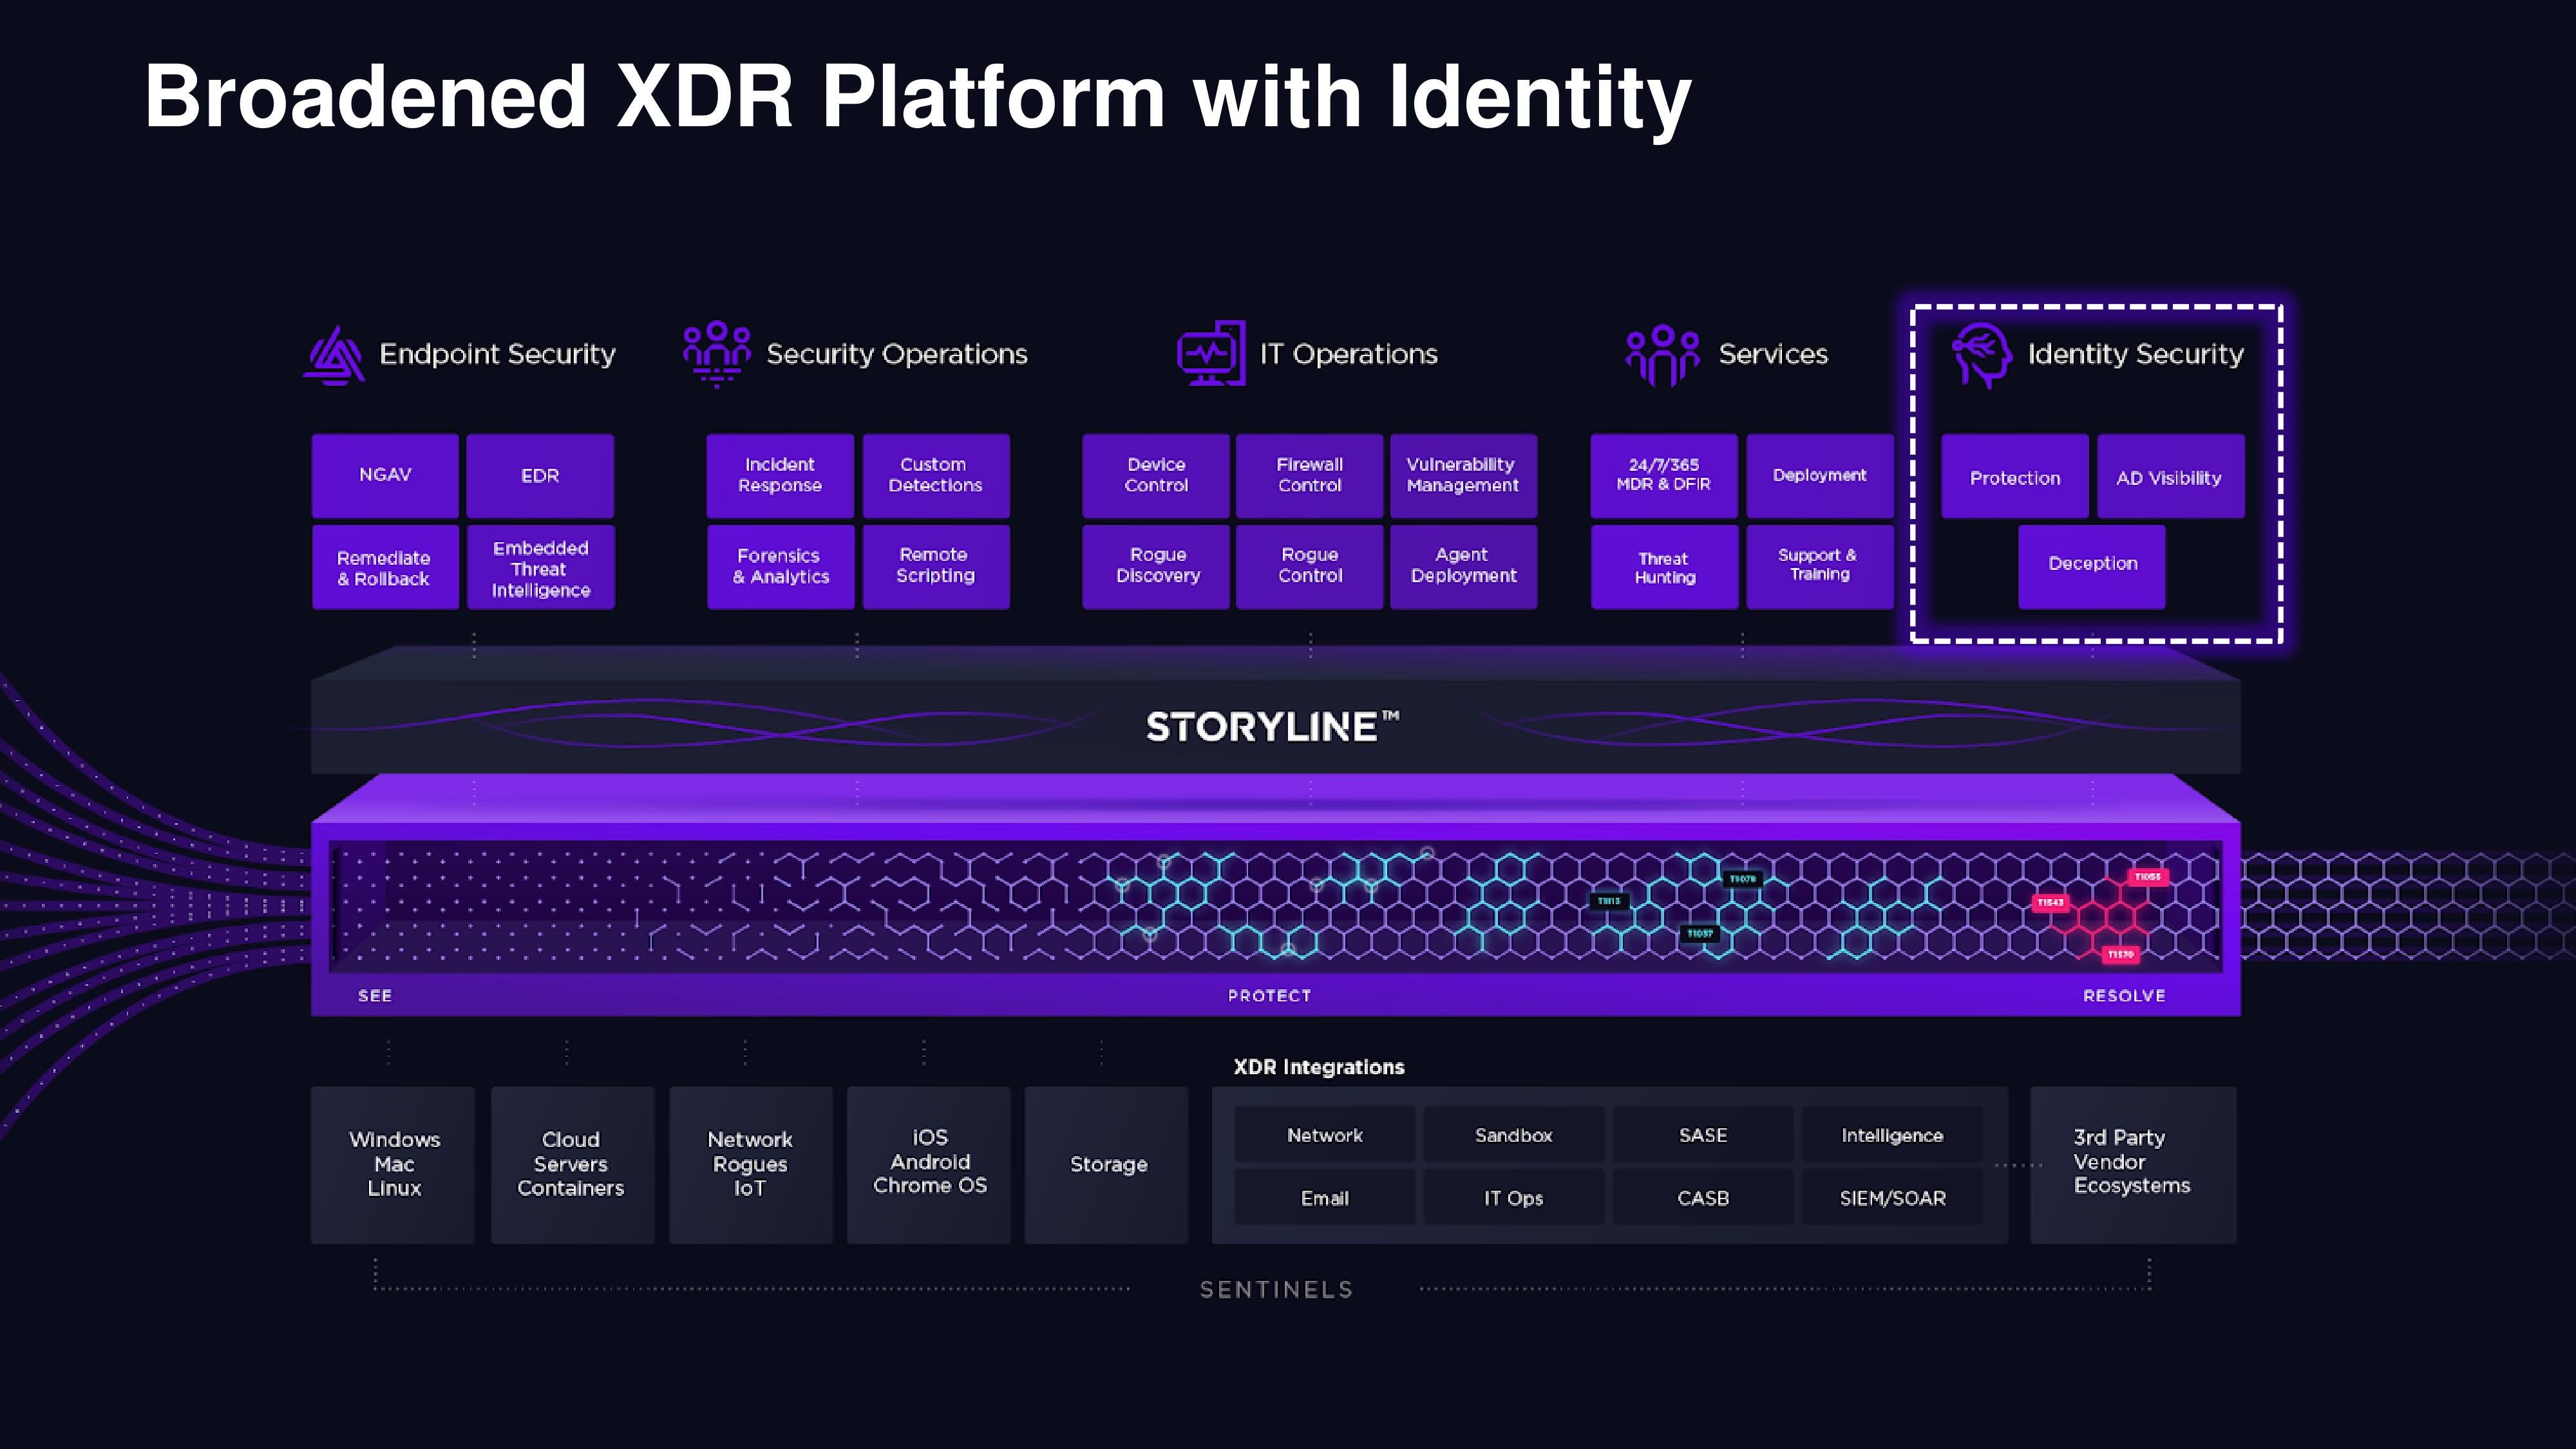Select the EDR tile
2576x1449 pixels.
(x=540, y=475)
